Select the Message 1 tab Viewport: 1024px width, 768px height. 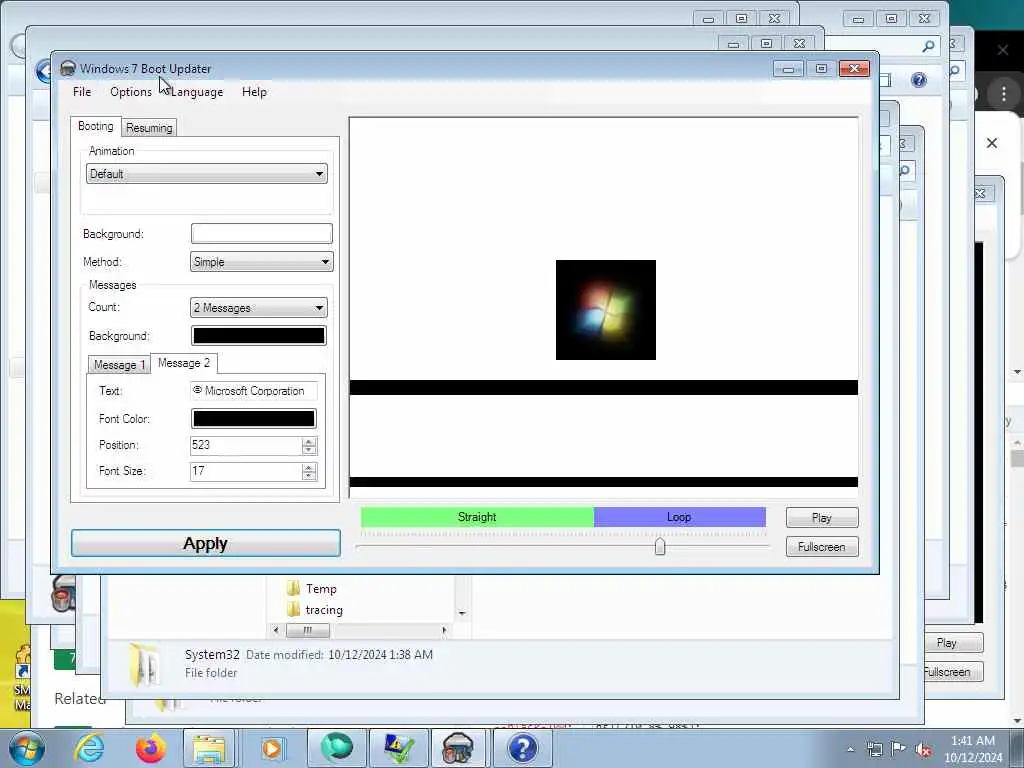point(119,364)
